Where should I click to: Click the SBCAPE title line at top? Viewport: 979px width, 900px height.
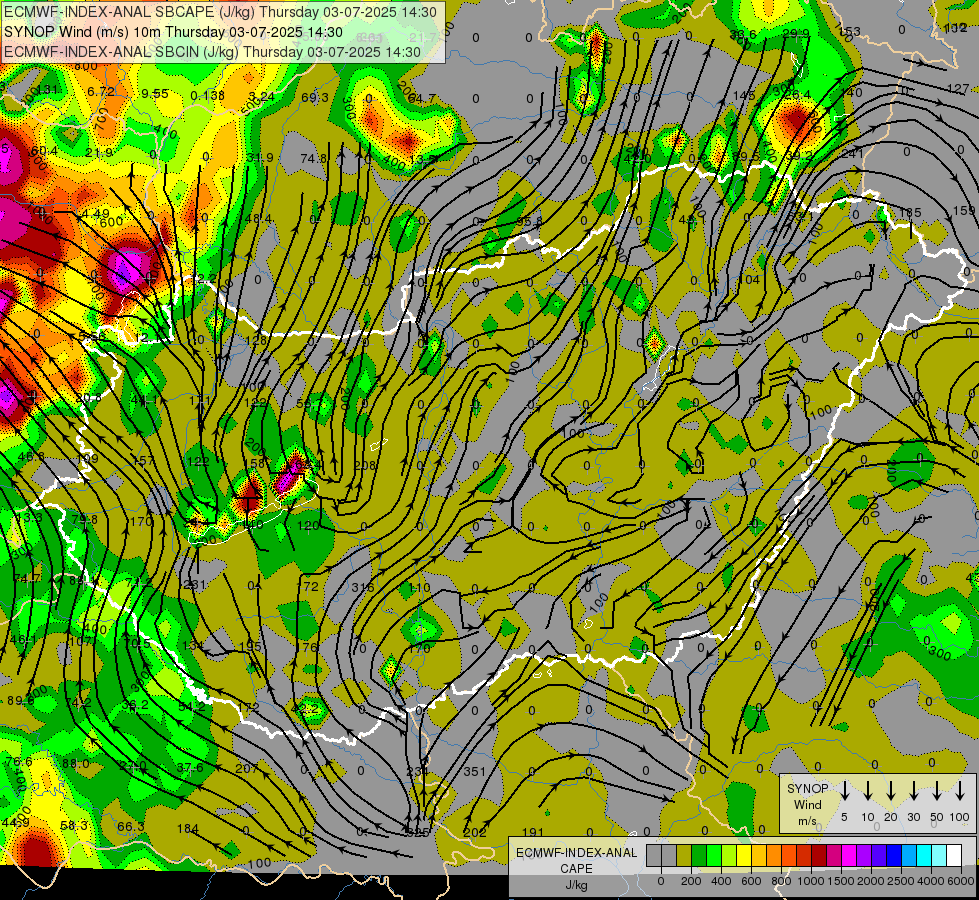(x=220, y=12)
